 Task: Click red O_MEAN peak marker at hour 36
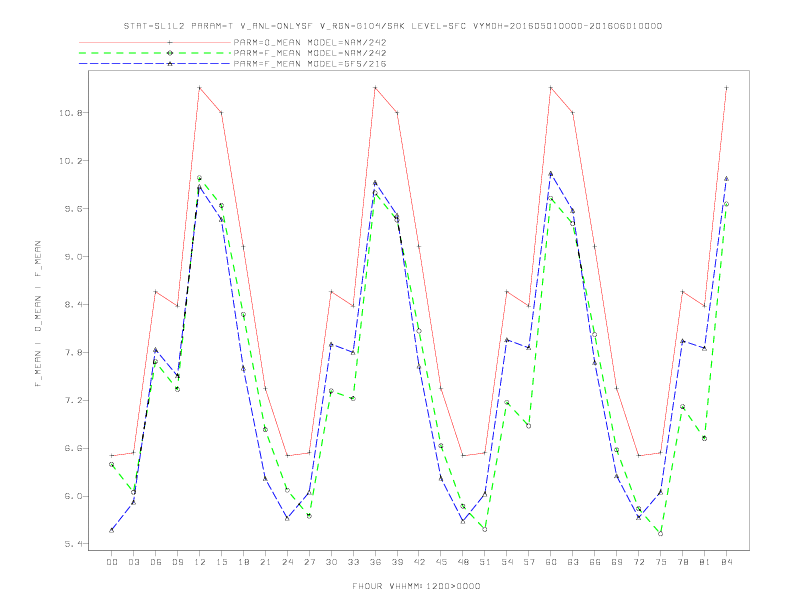coord(375,88)
